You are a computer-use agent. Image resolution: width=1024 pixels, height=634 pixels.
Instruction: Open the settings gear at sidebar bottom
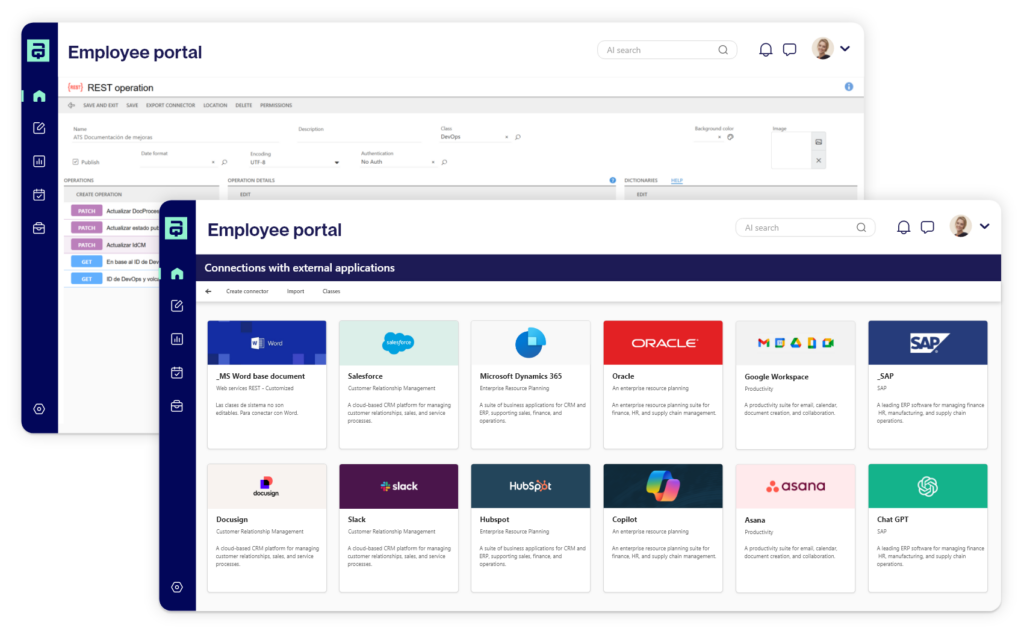pyautogui.click(x=178, y=589)
